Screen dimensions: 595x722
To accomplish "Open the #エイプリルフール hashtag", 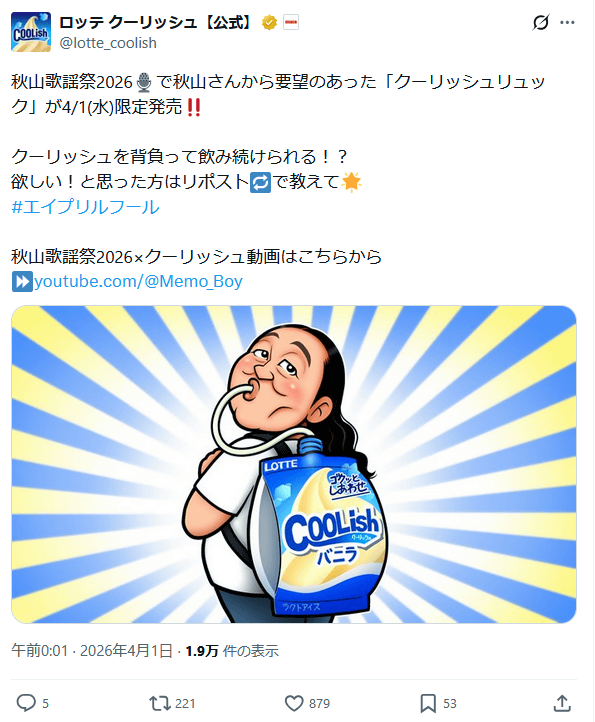I will (x=85, y=207).
